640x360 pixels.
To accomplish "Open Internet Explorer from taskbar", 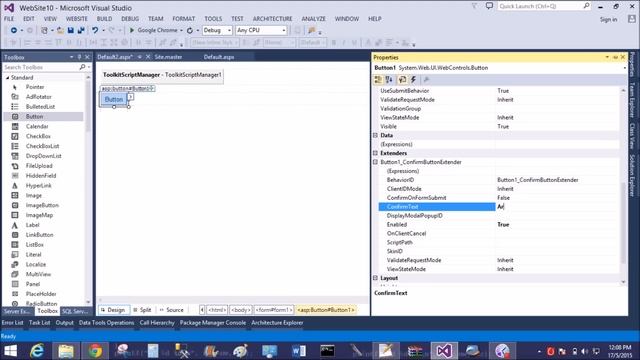I will [x=37, y=351].
